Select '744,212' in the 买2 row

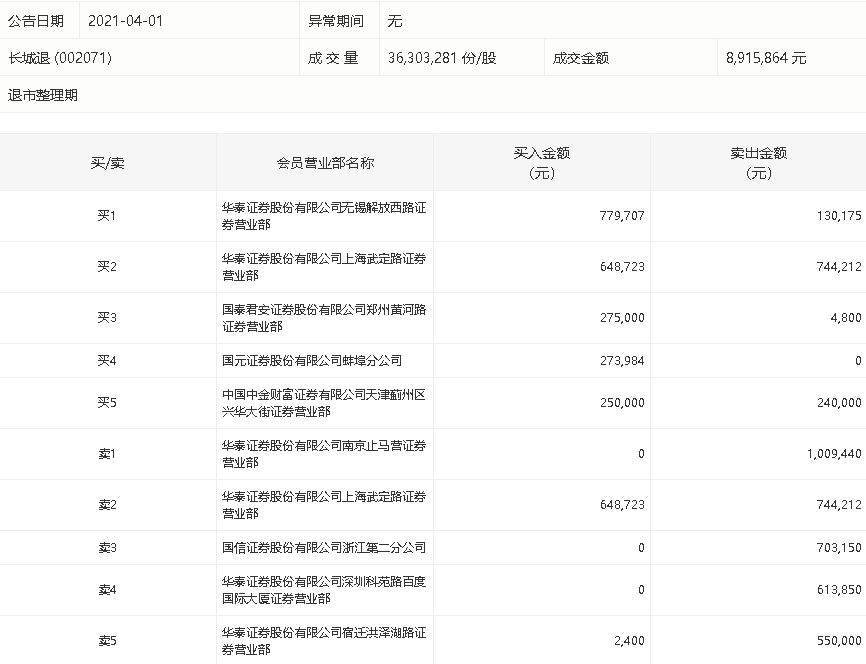point(839,267)
